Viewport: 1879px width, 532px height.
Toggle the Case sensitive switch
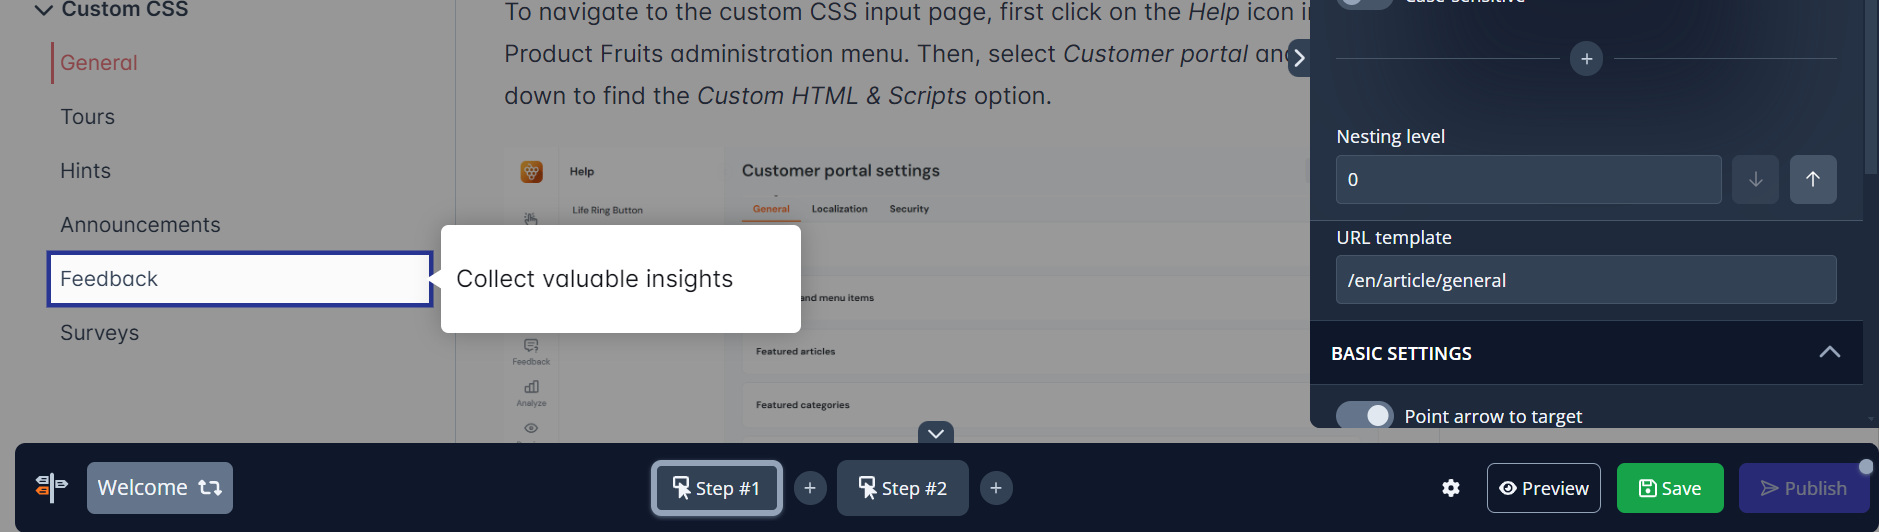[x=1365, y=3]
